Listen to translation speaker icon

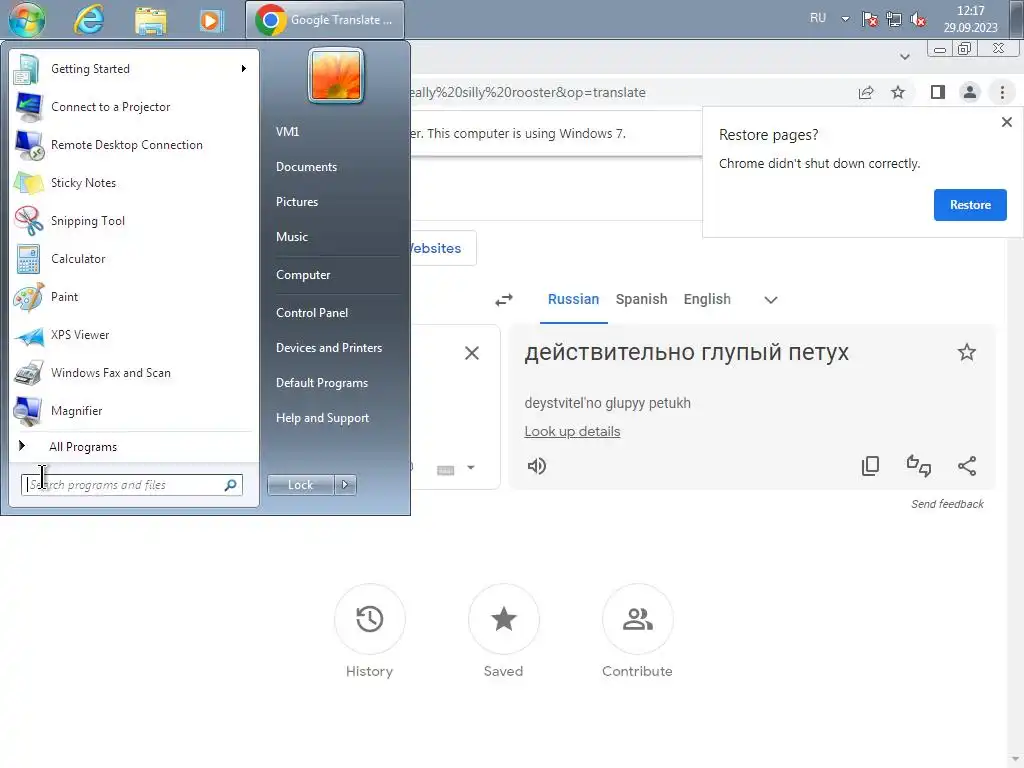point(536,466)
